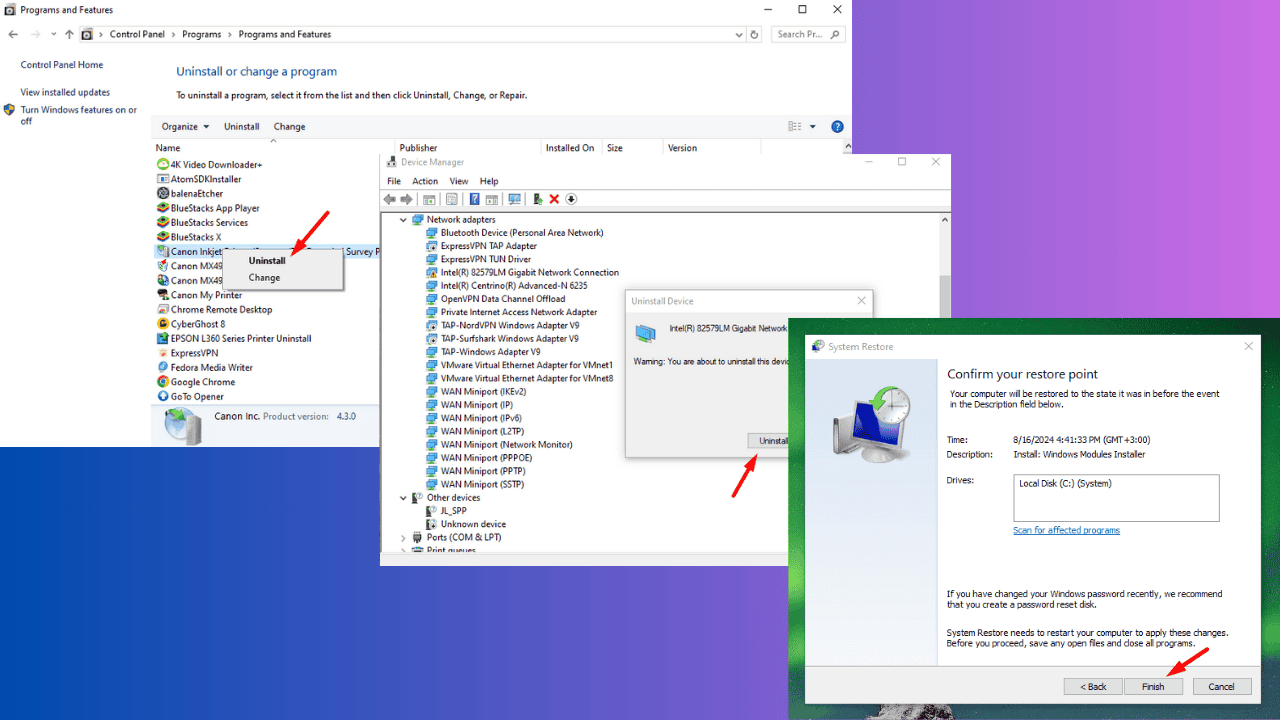
Task: Click Uninstall in Programs toolbar
Action: [242, 127]
